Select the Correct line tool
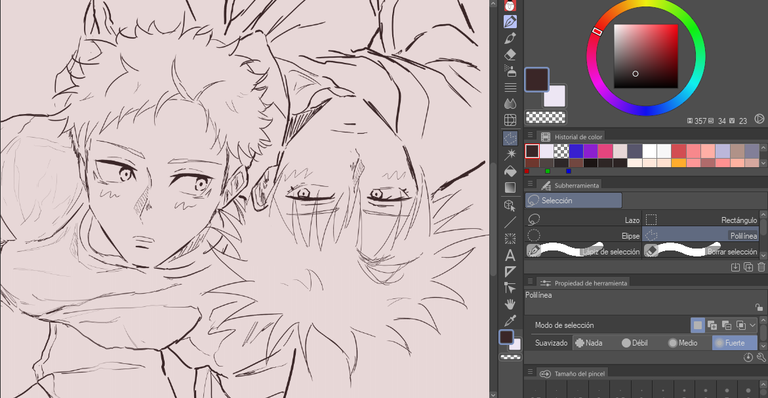Image resolution: width=768 pixels, height=398 pixels. coord(510,288)
